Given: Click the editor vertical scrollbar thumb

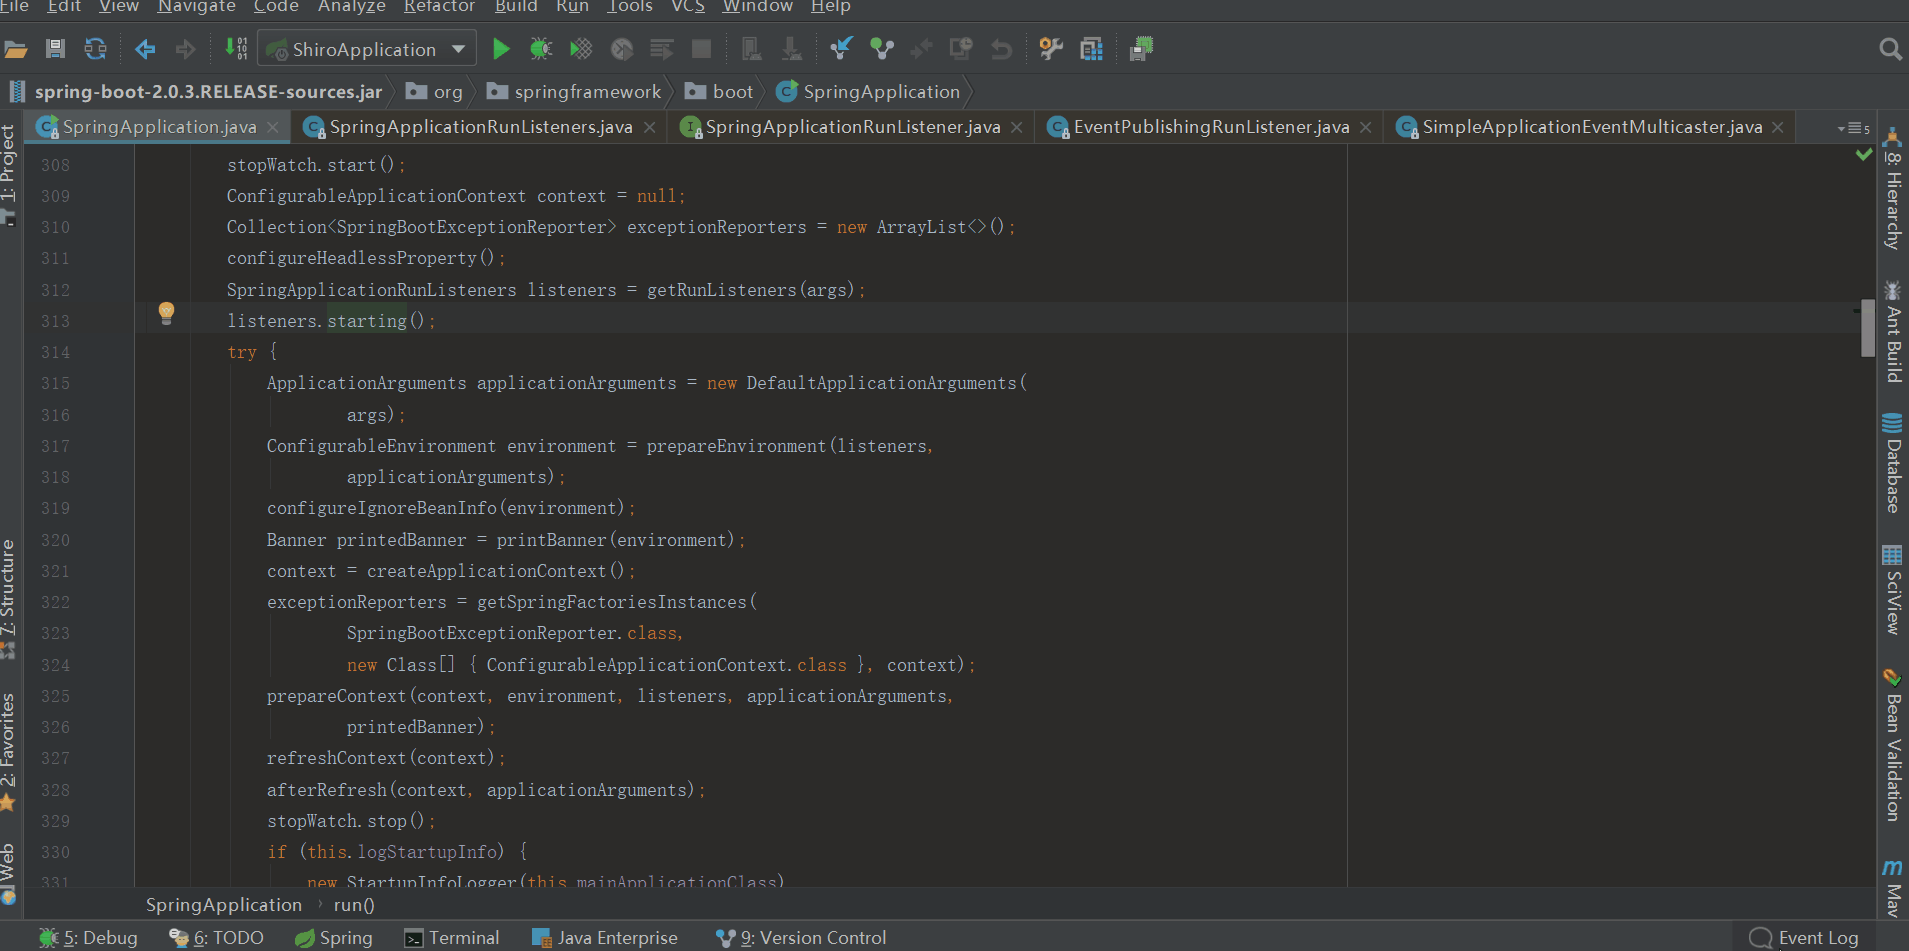Looking at the screenshot, I should pyautogui.click(x=1867, y=327).
